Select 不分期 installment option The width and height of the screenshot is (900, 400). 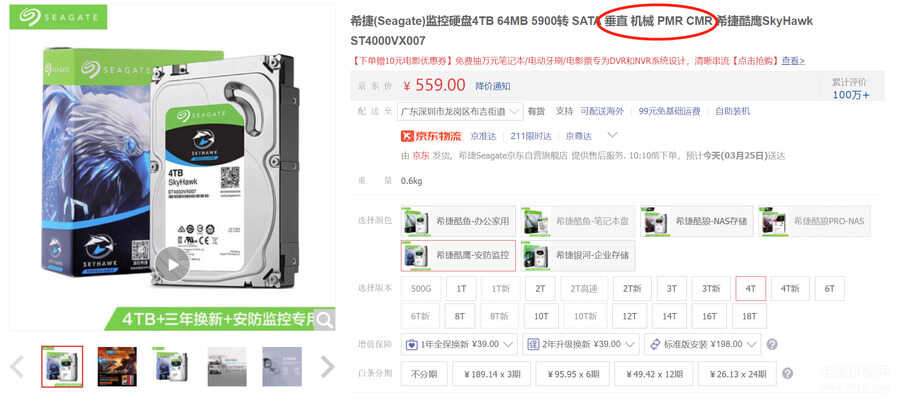pyautogui.click(x=425, y=374)
